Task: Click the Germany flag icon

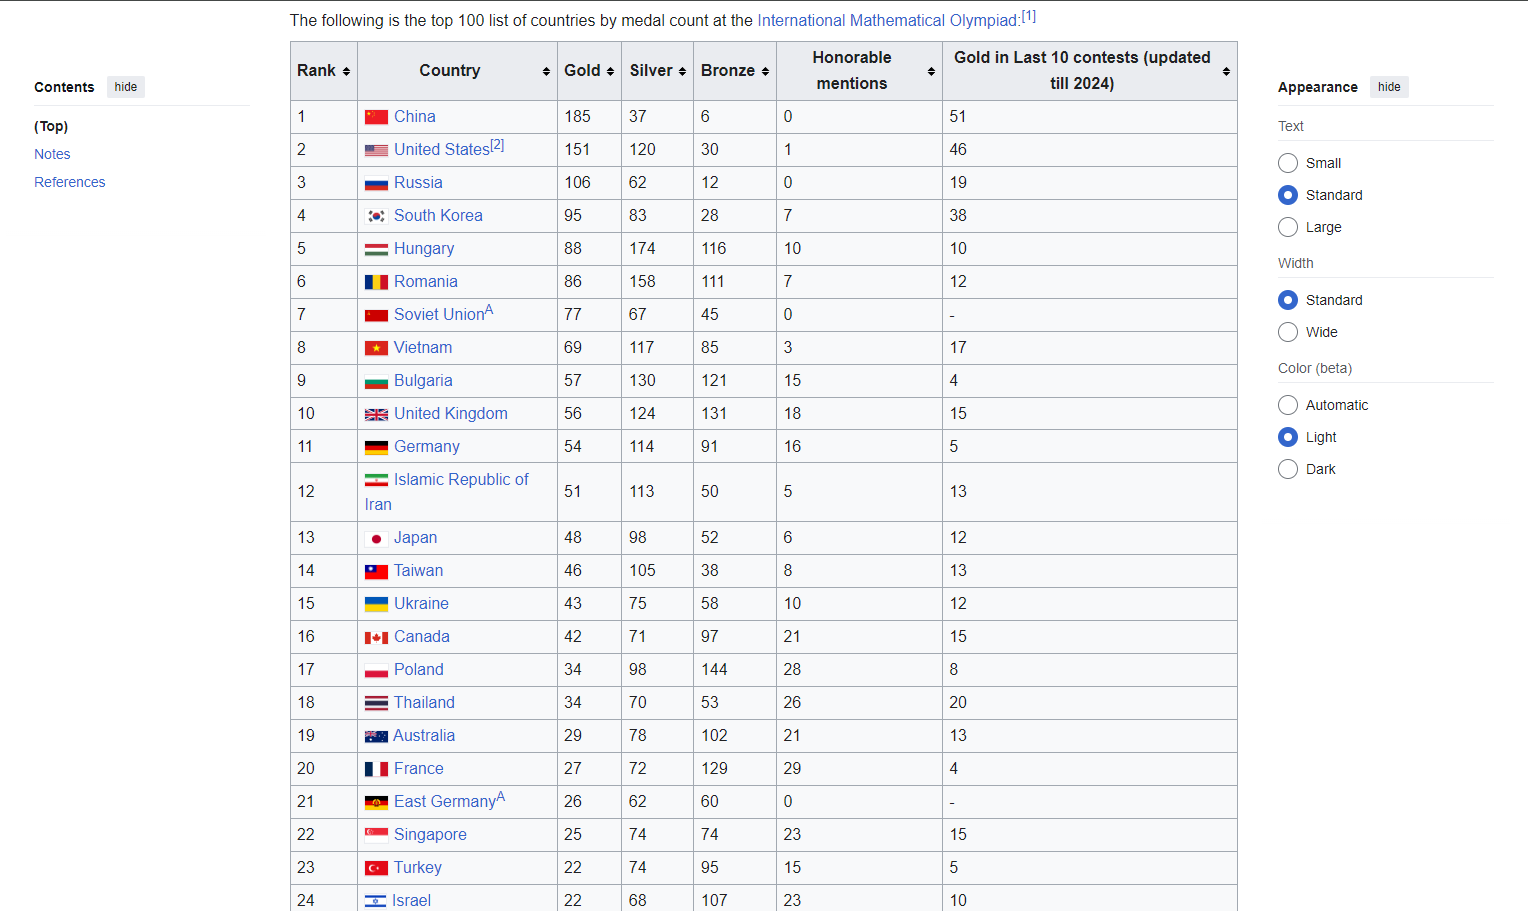Action: tap(376, 447)
